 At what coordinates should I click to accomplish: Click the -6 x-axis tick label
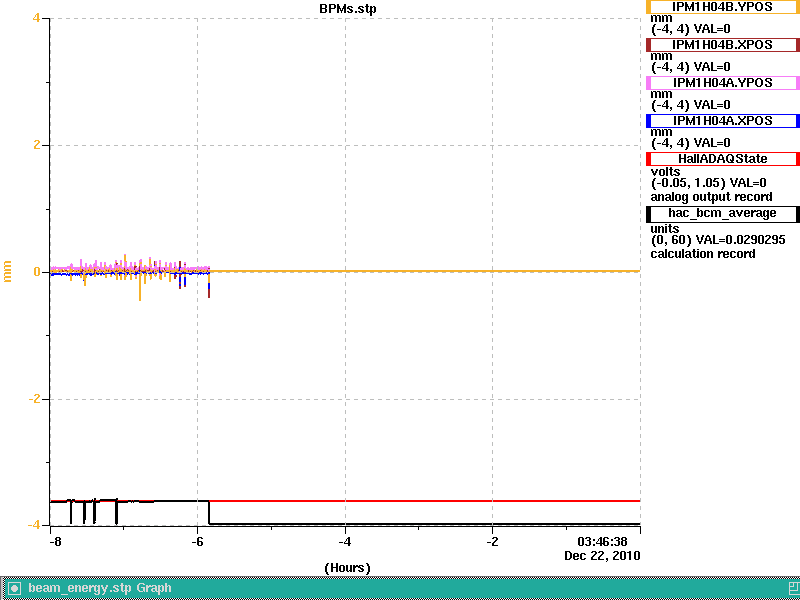(197, 542)
